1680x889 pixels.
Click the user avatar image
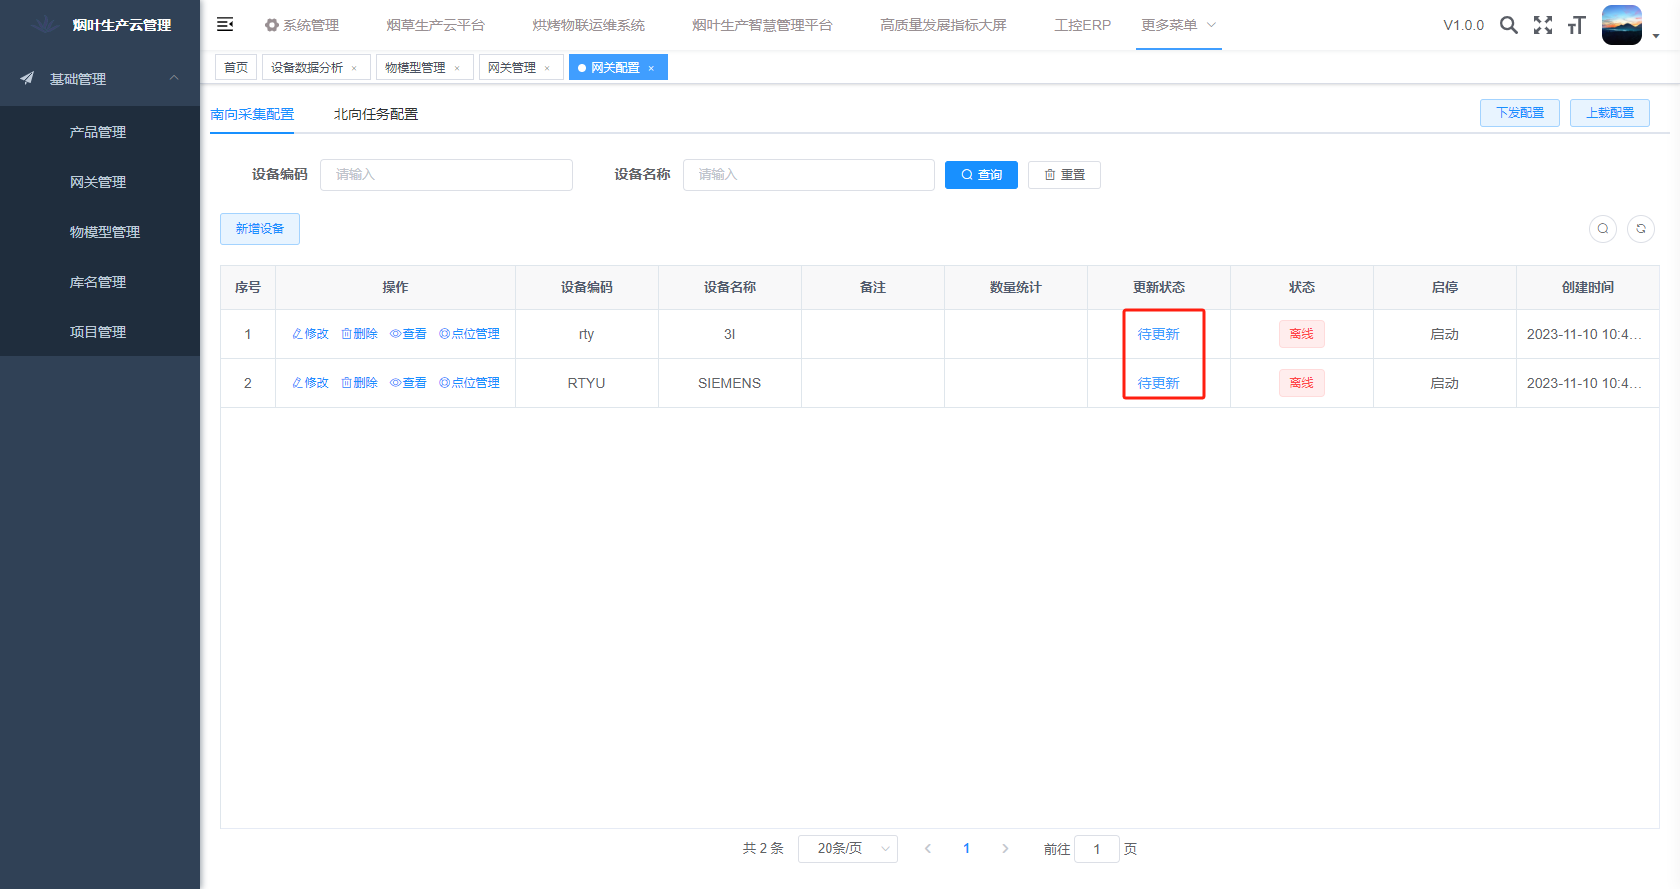pos(1621,25)
